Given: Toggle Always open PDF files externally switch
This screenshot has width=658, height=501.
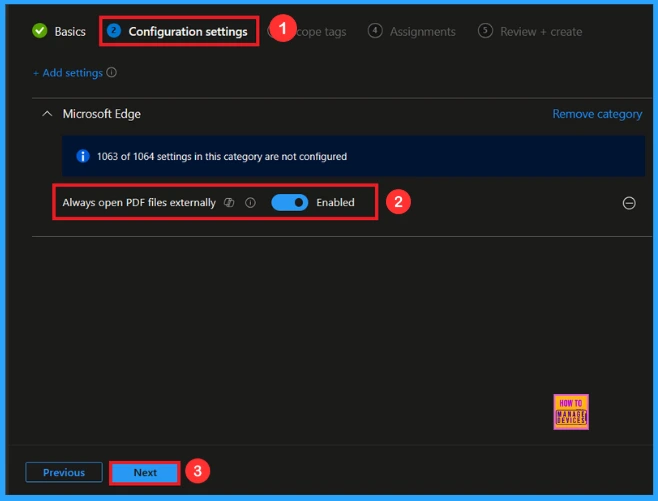Looking at the screenshot, I should click(x=289, y=203).
